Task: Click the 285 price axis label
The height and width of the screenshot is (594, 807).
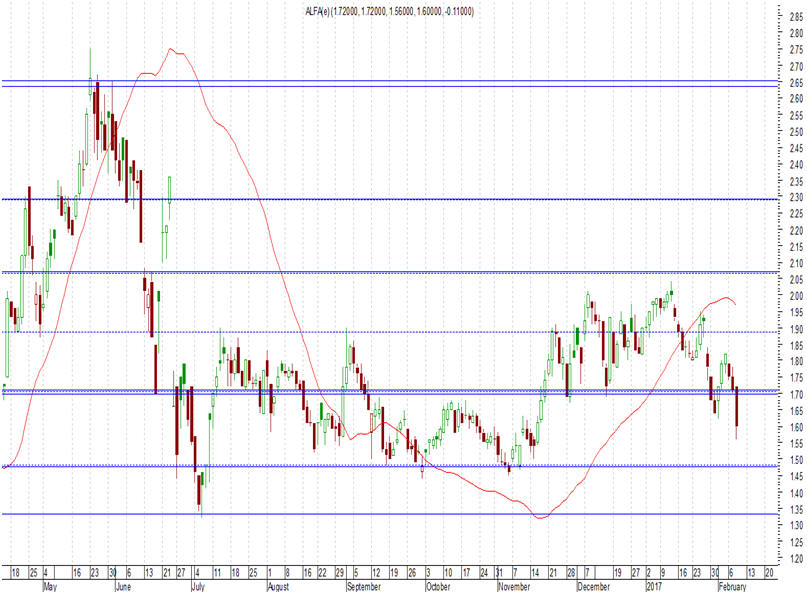Action: click(796, 17)
